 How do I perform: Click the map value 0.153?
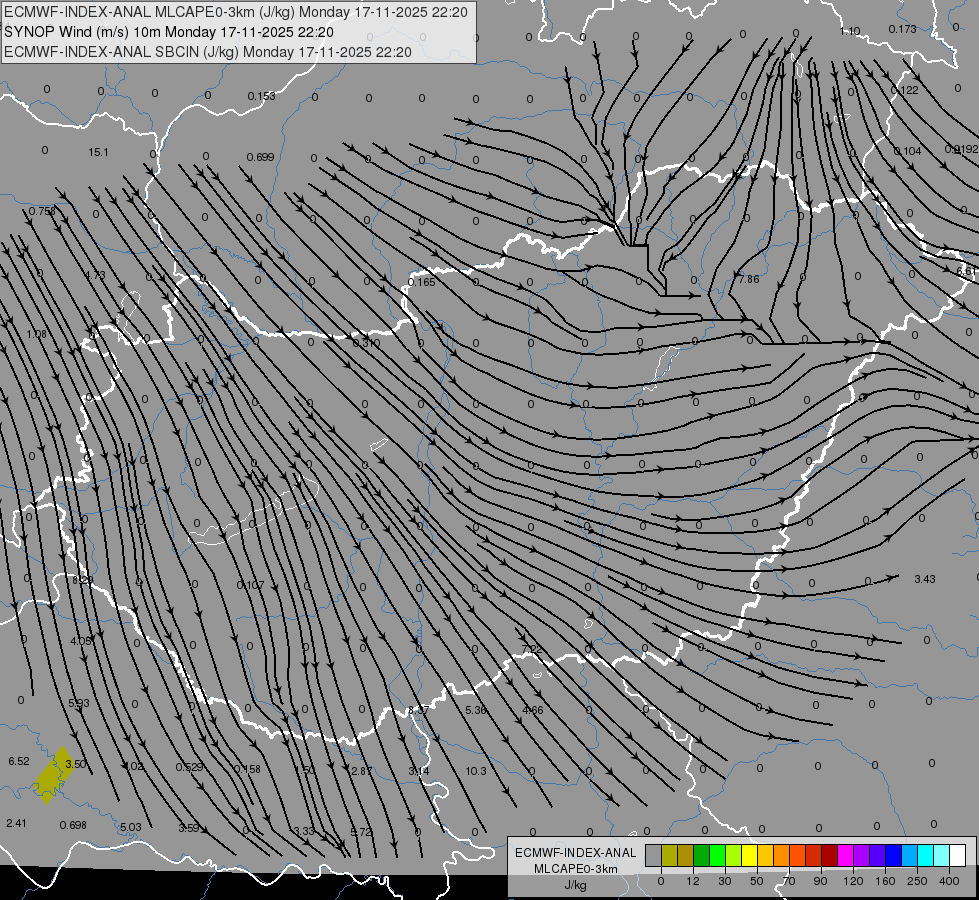click(261, 96)
